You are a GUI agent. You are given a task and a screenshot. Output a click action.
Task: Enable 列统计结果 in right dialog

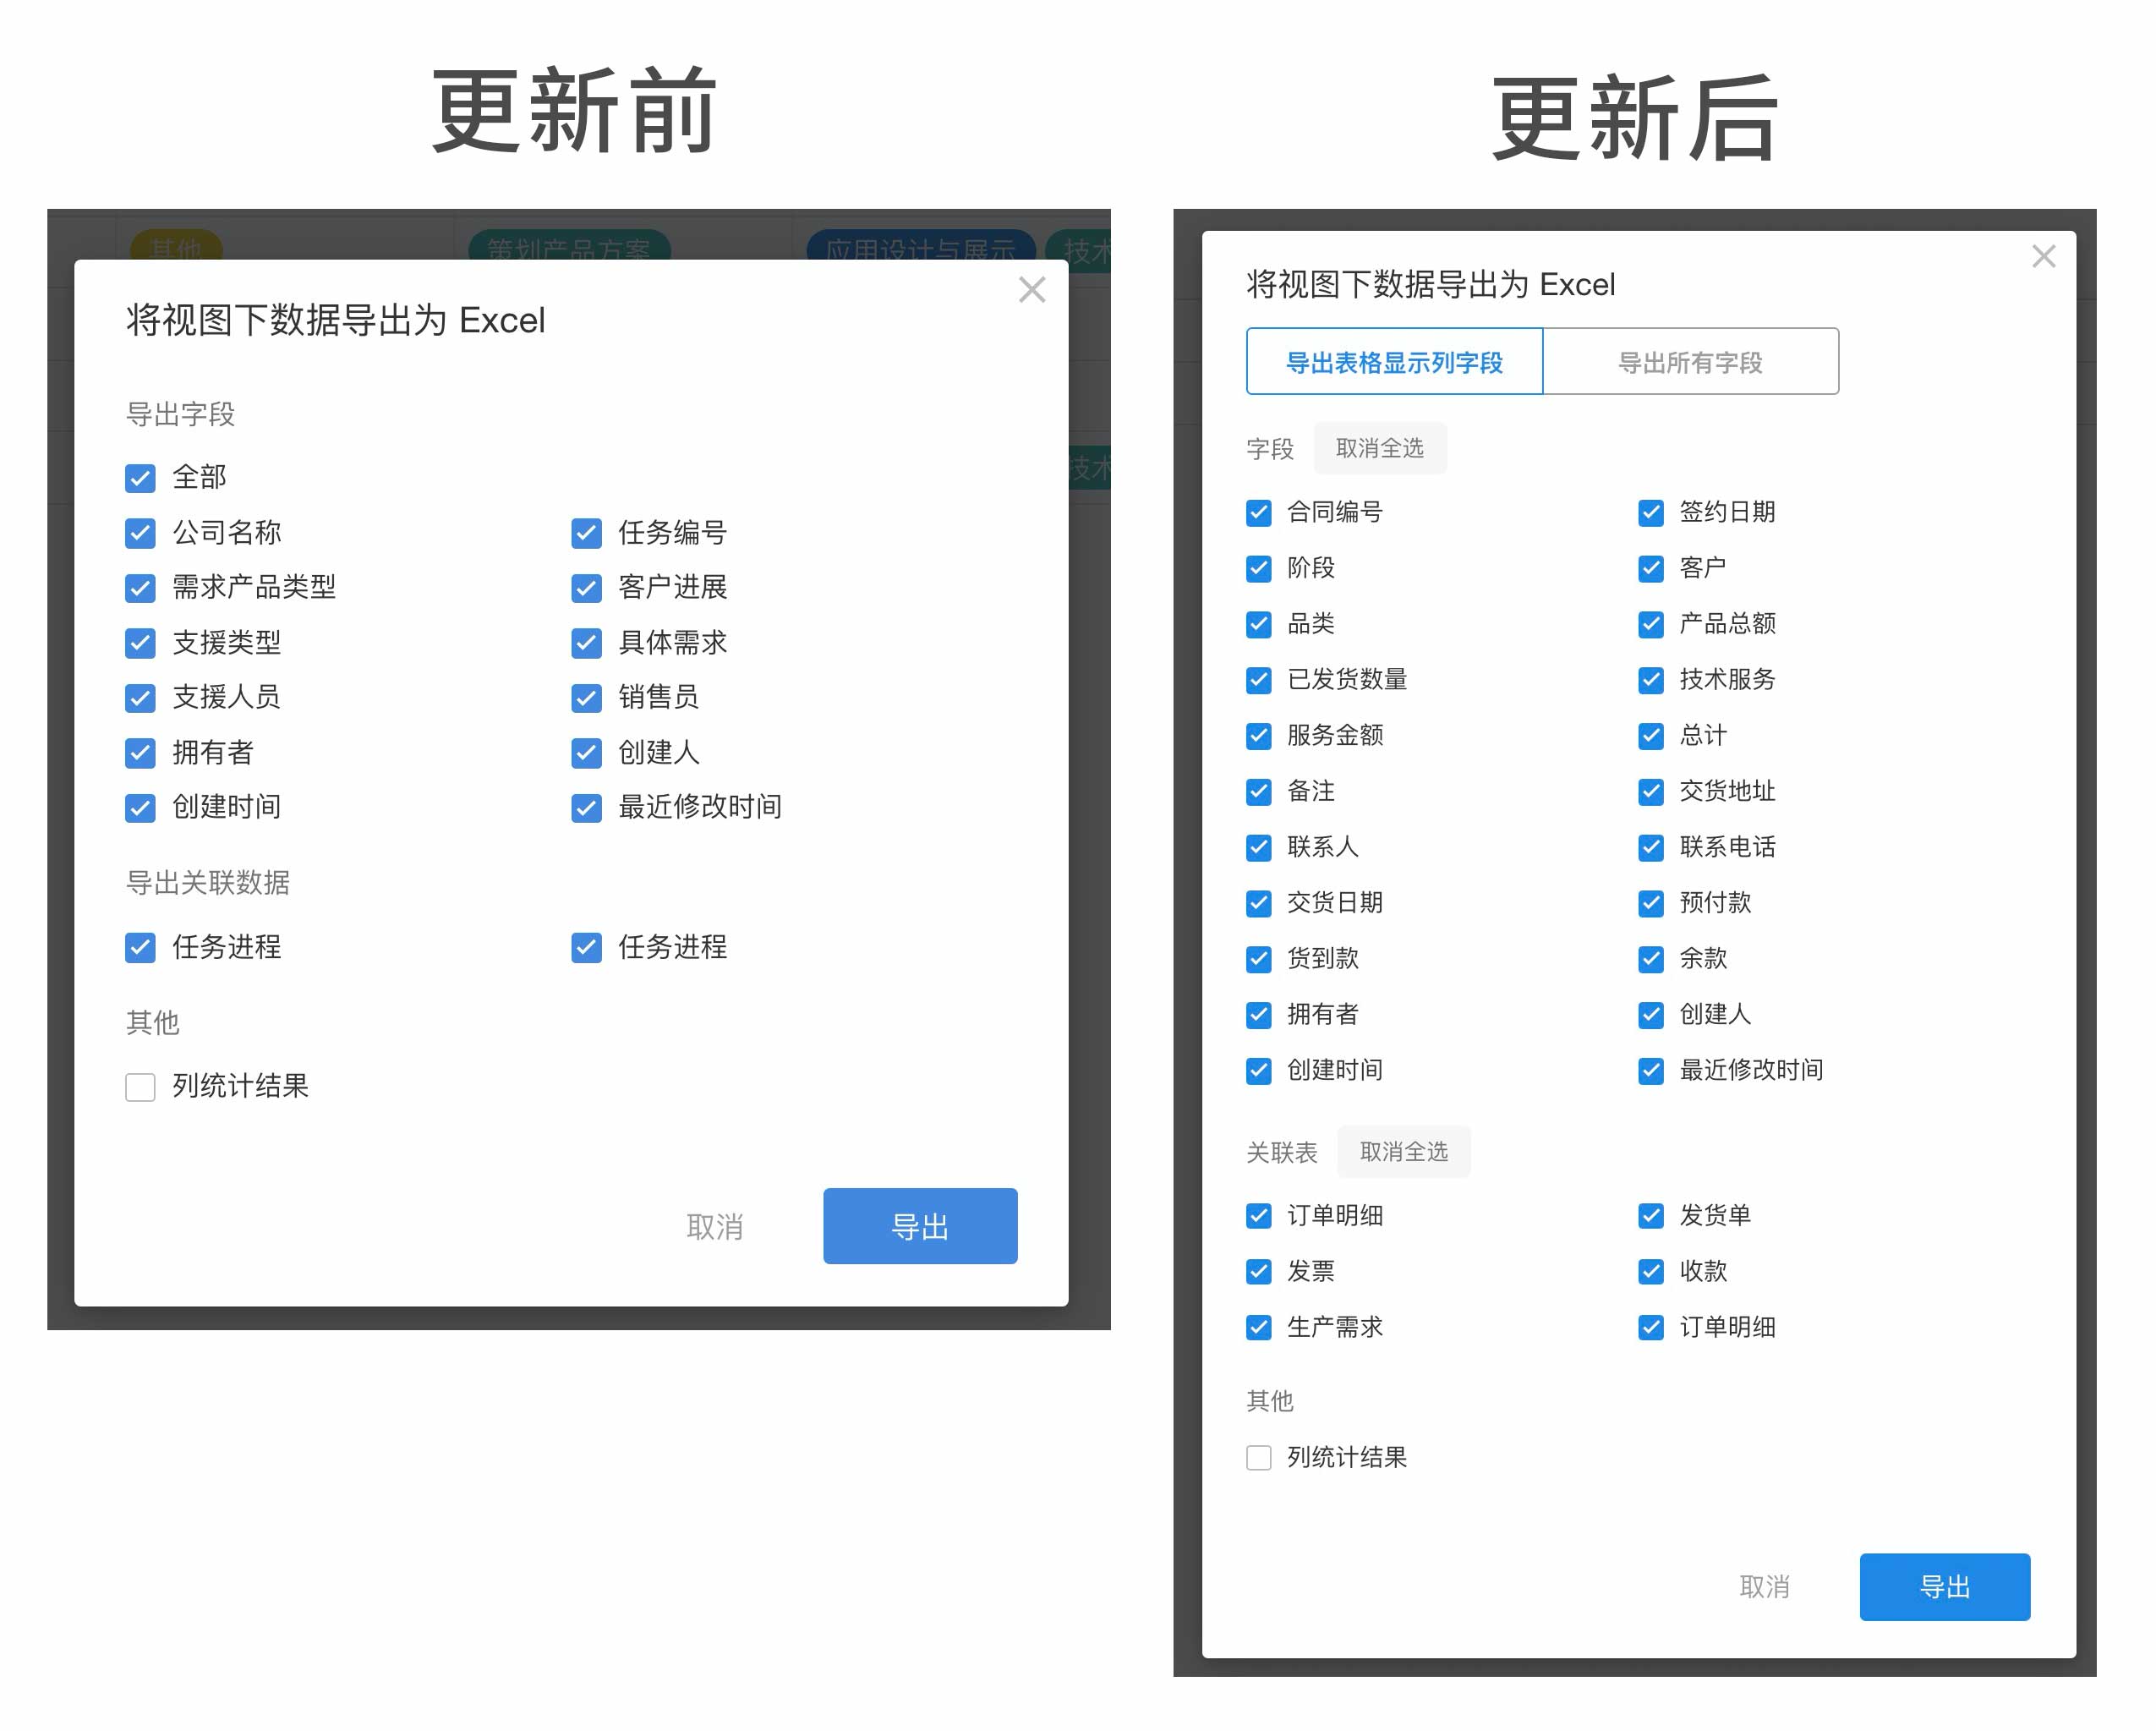(x=1259, y=1458)
